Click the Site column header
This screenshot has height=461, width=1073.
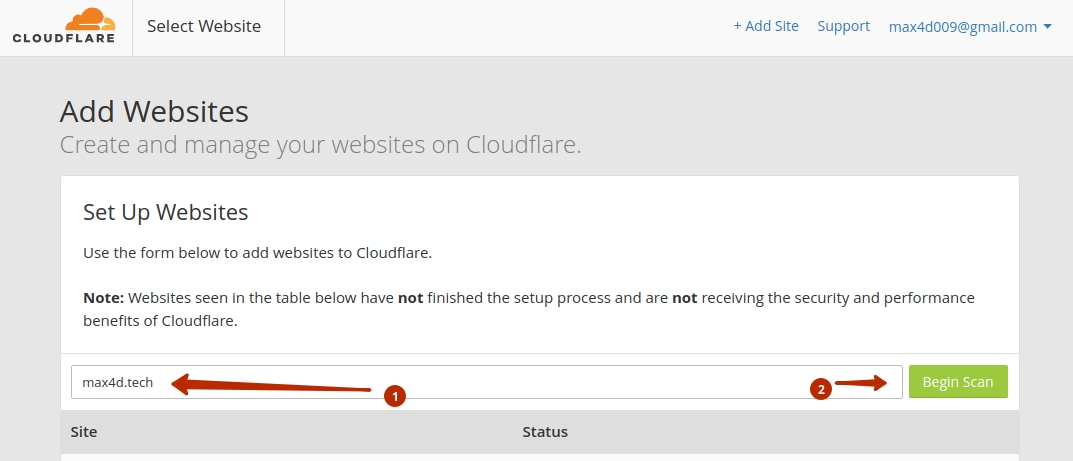tap(83, 432)
